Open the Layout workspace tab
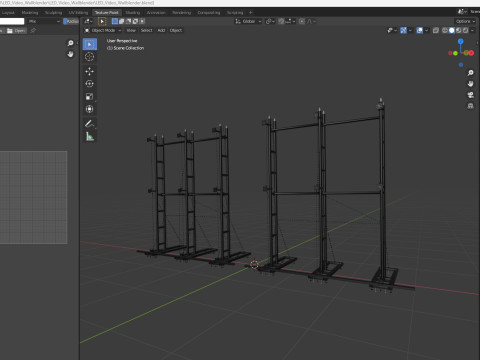 click(8, 13)
